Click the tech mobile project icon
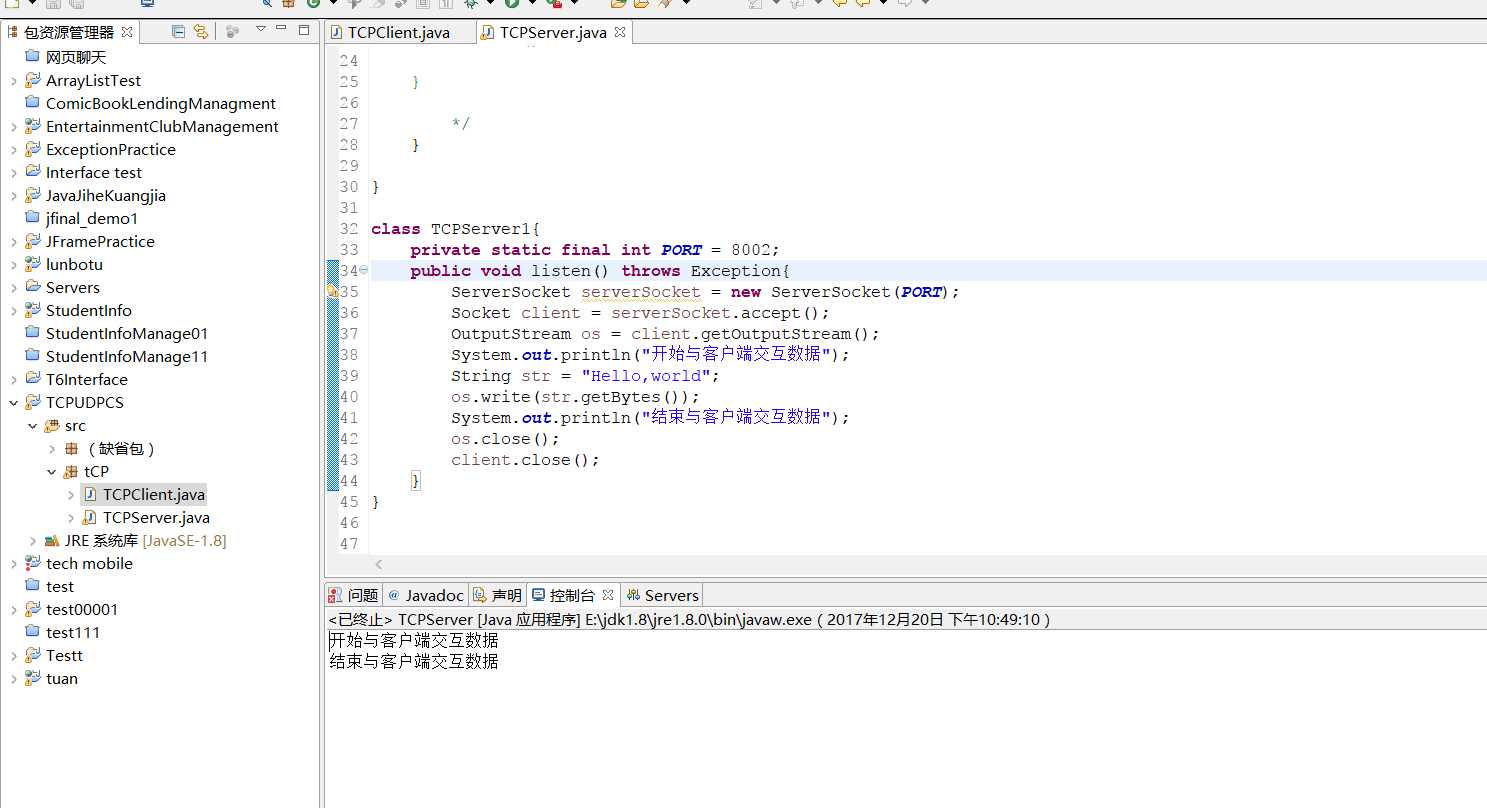Screen dimensions: 1487x808 click(33, 563)
